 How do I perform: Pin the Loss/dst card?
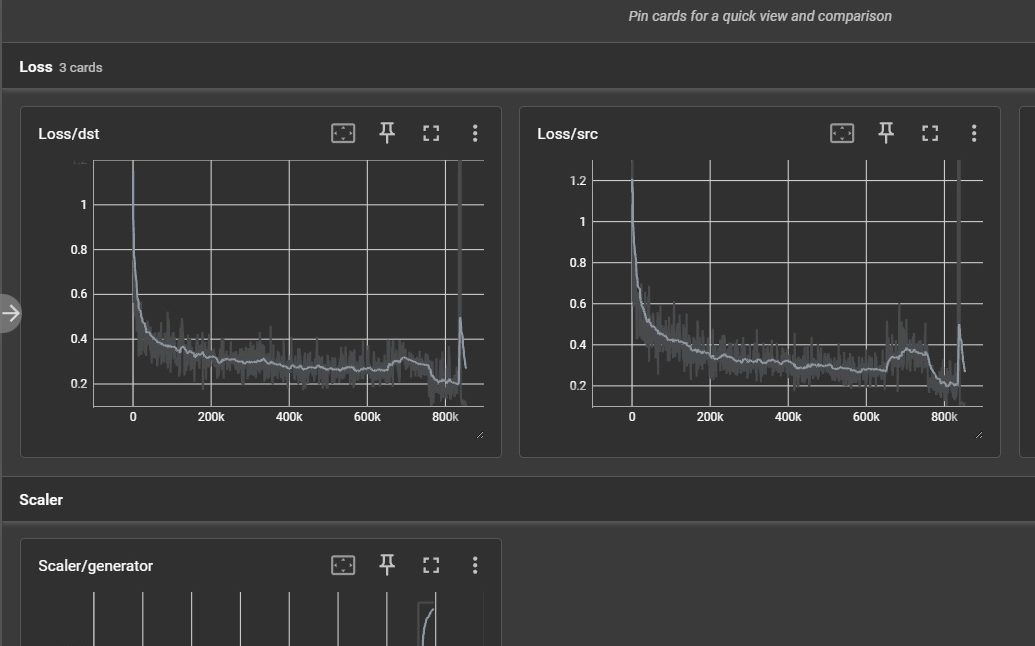click(387, 133)
